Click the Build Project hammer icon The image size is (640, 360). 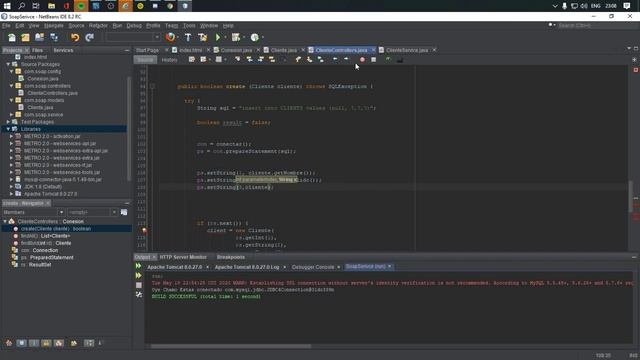(188, 38)
